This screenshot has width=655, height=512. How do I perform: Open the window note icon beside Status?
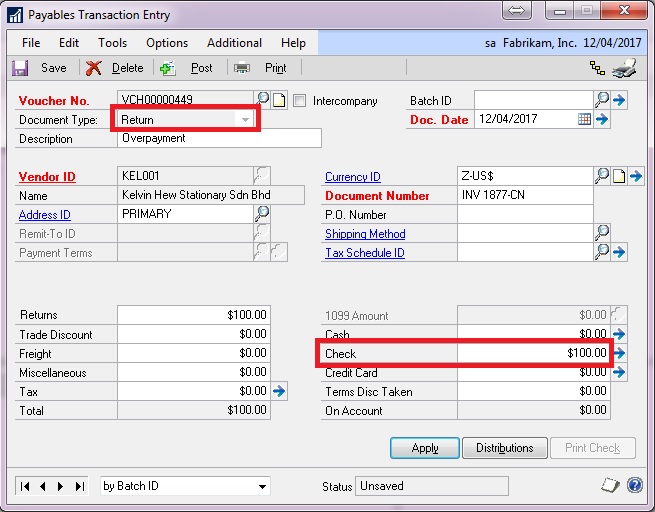point(610,485)
